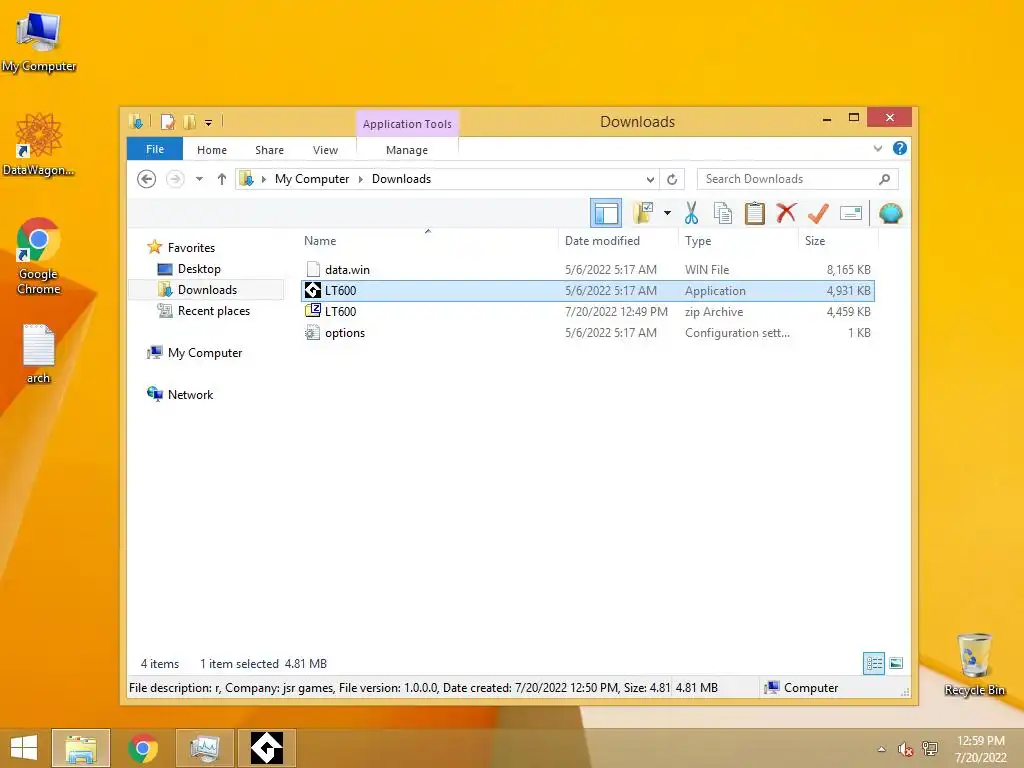Viewport: 1024px width, 768px height.
Task: Click the orange checkmark Properties icon
Action: (818, 213)
